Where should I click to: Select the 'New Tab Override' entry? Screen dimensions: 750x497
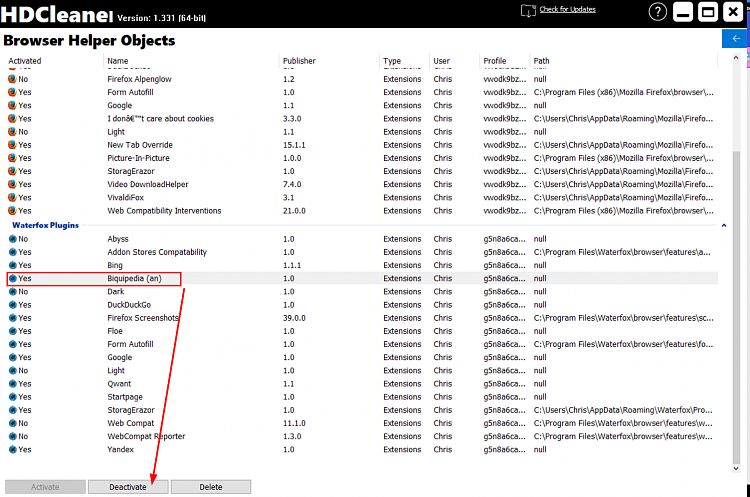[140, 144]
